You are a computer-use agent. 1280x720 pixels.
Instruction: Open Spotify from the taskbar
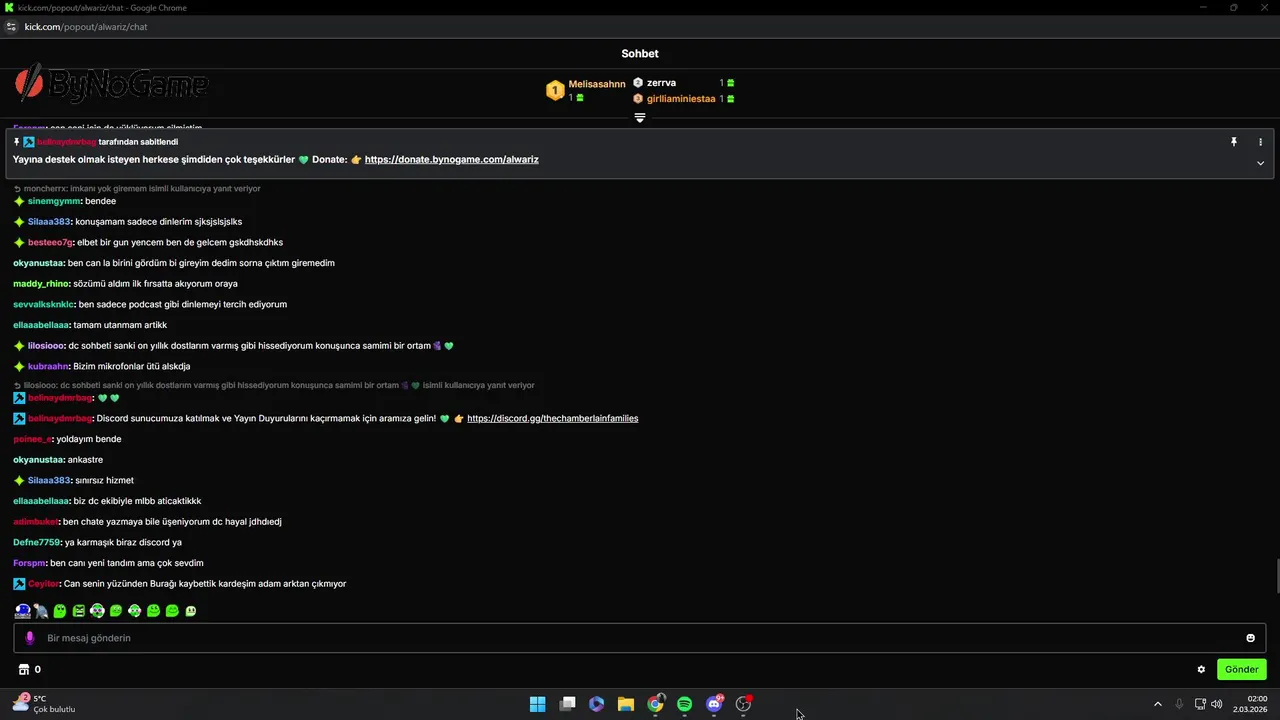(x=684, y=704)
